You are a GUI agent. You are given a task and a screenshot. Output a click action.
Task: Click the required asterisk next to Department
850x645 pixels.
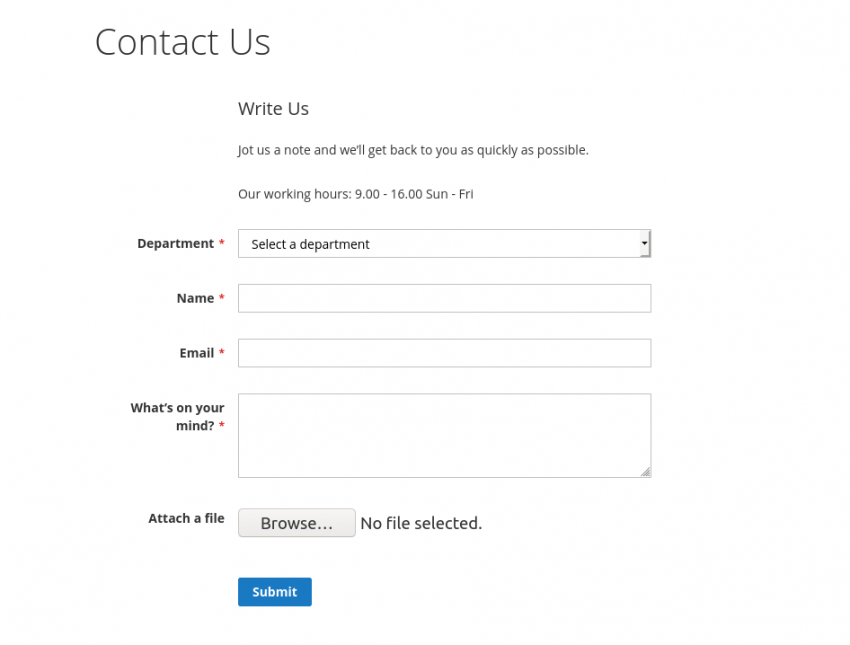(220, 242)
